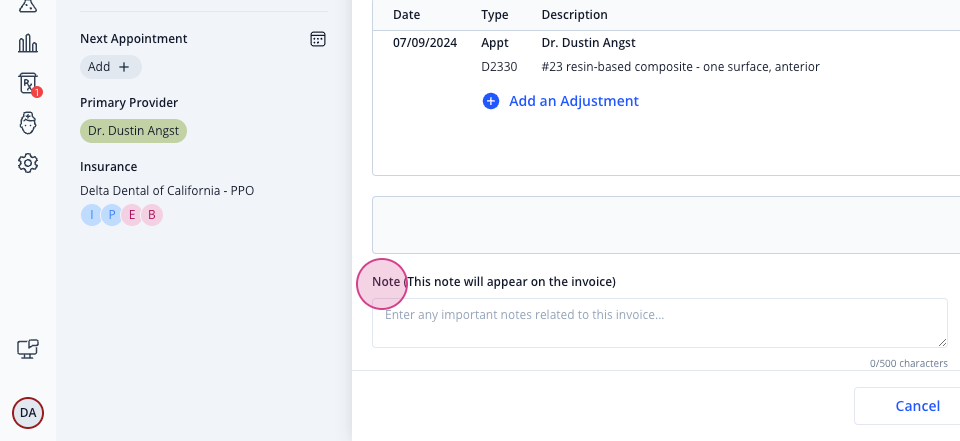This screenshot has width=960, height=441.
Task: Open the patient face sidebar icon
Action: tap(28, 123)
